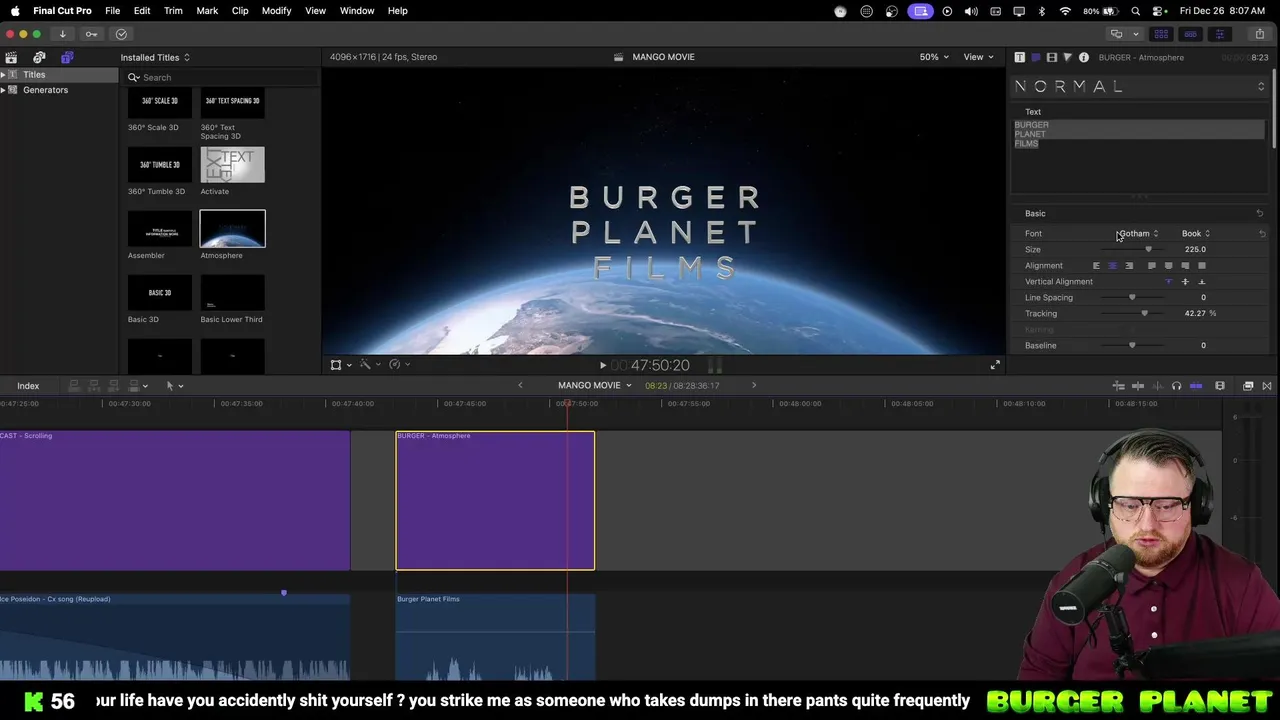Screen dimensions: 1280x720
Task: Click the Import Media arrow button
Action: coord(62,34)
